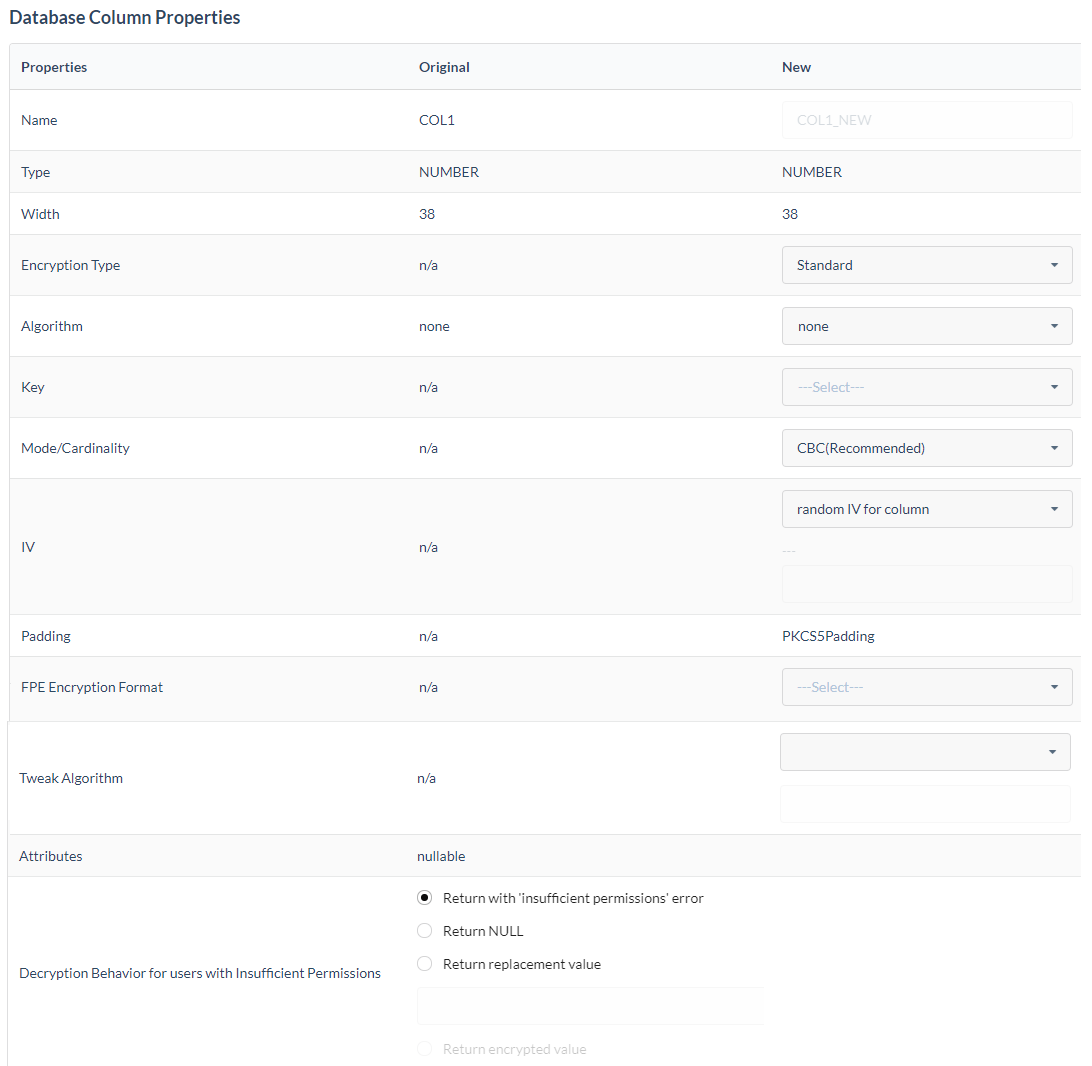Click the Key dropdown caret icon
This screenshot has height=1066, width=1092.
tap(1054, 387)
